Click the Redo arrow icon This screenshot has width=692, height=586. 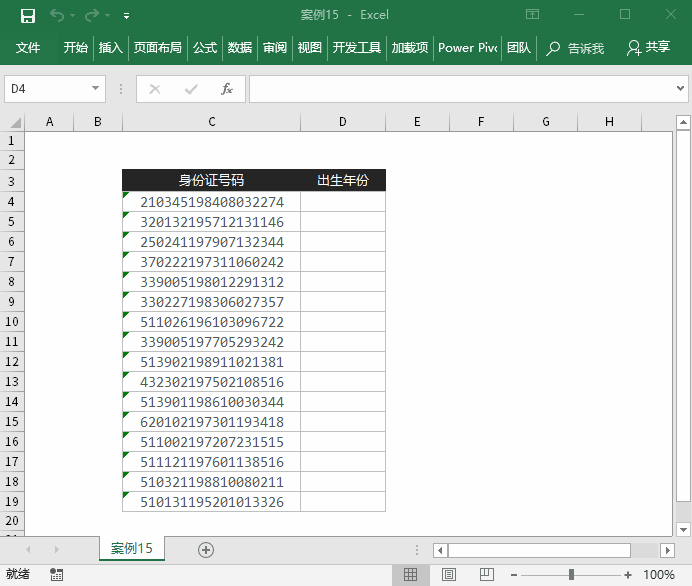point(92,15)
